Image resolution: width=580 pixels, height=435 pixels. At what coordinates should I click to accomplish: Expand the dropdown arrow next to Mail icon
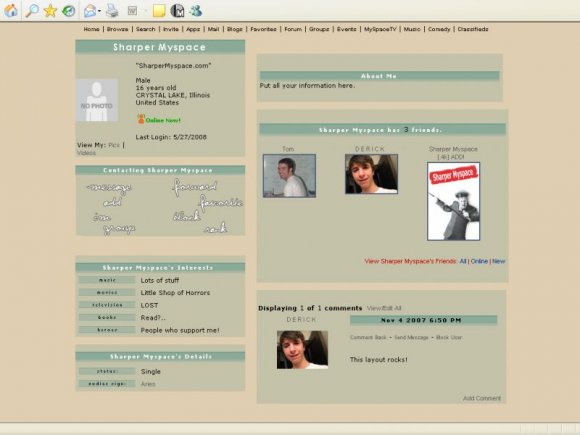(100, 11)
